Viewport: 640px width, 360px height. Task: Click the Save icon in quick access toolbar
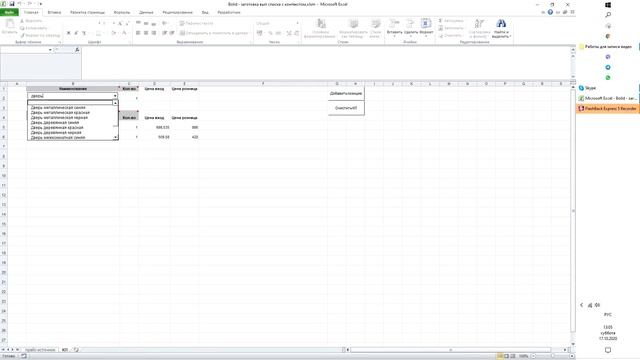[x=11, y=4]
